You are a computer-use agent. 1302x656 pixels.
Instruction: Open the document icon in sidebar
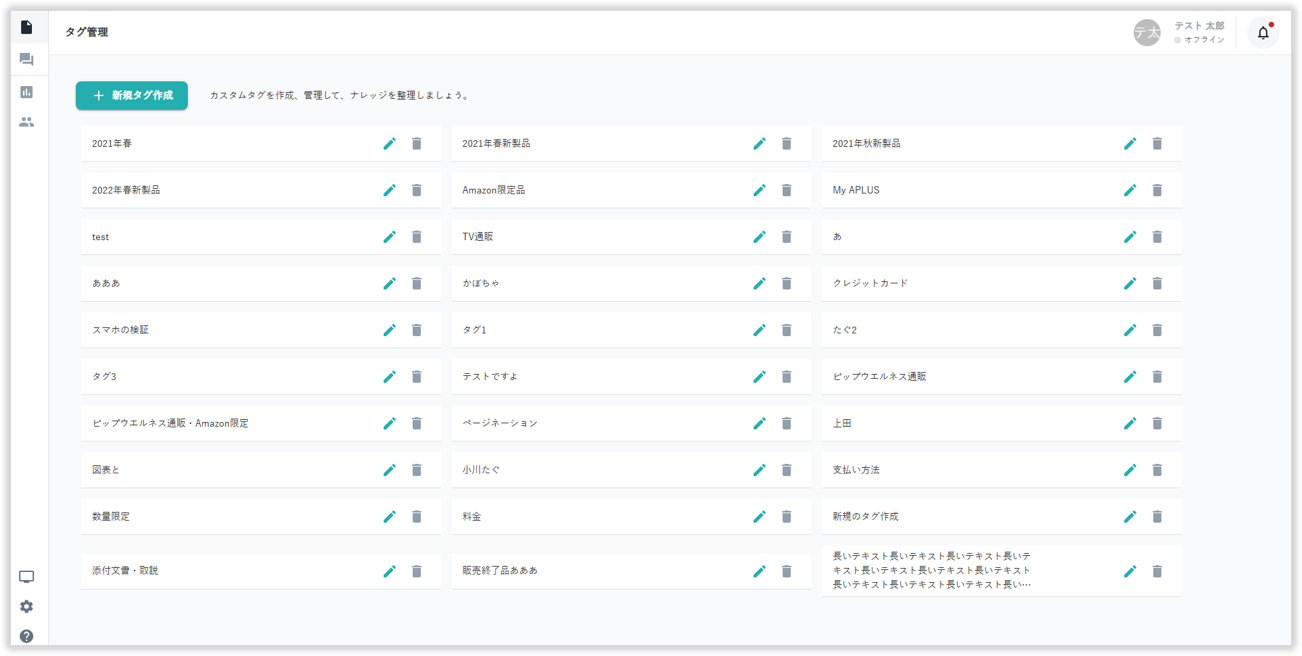[27, 27]
